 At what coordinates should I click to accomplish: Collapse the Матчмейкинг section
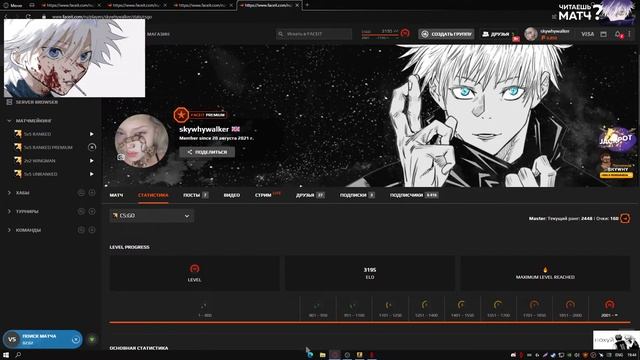tap(9, 121)
